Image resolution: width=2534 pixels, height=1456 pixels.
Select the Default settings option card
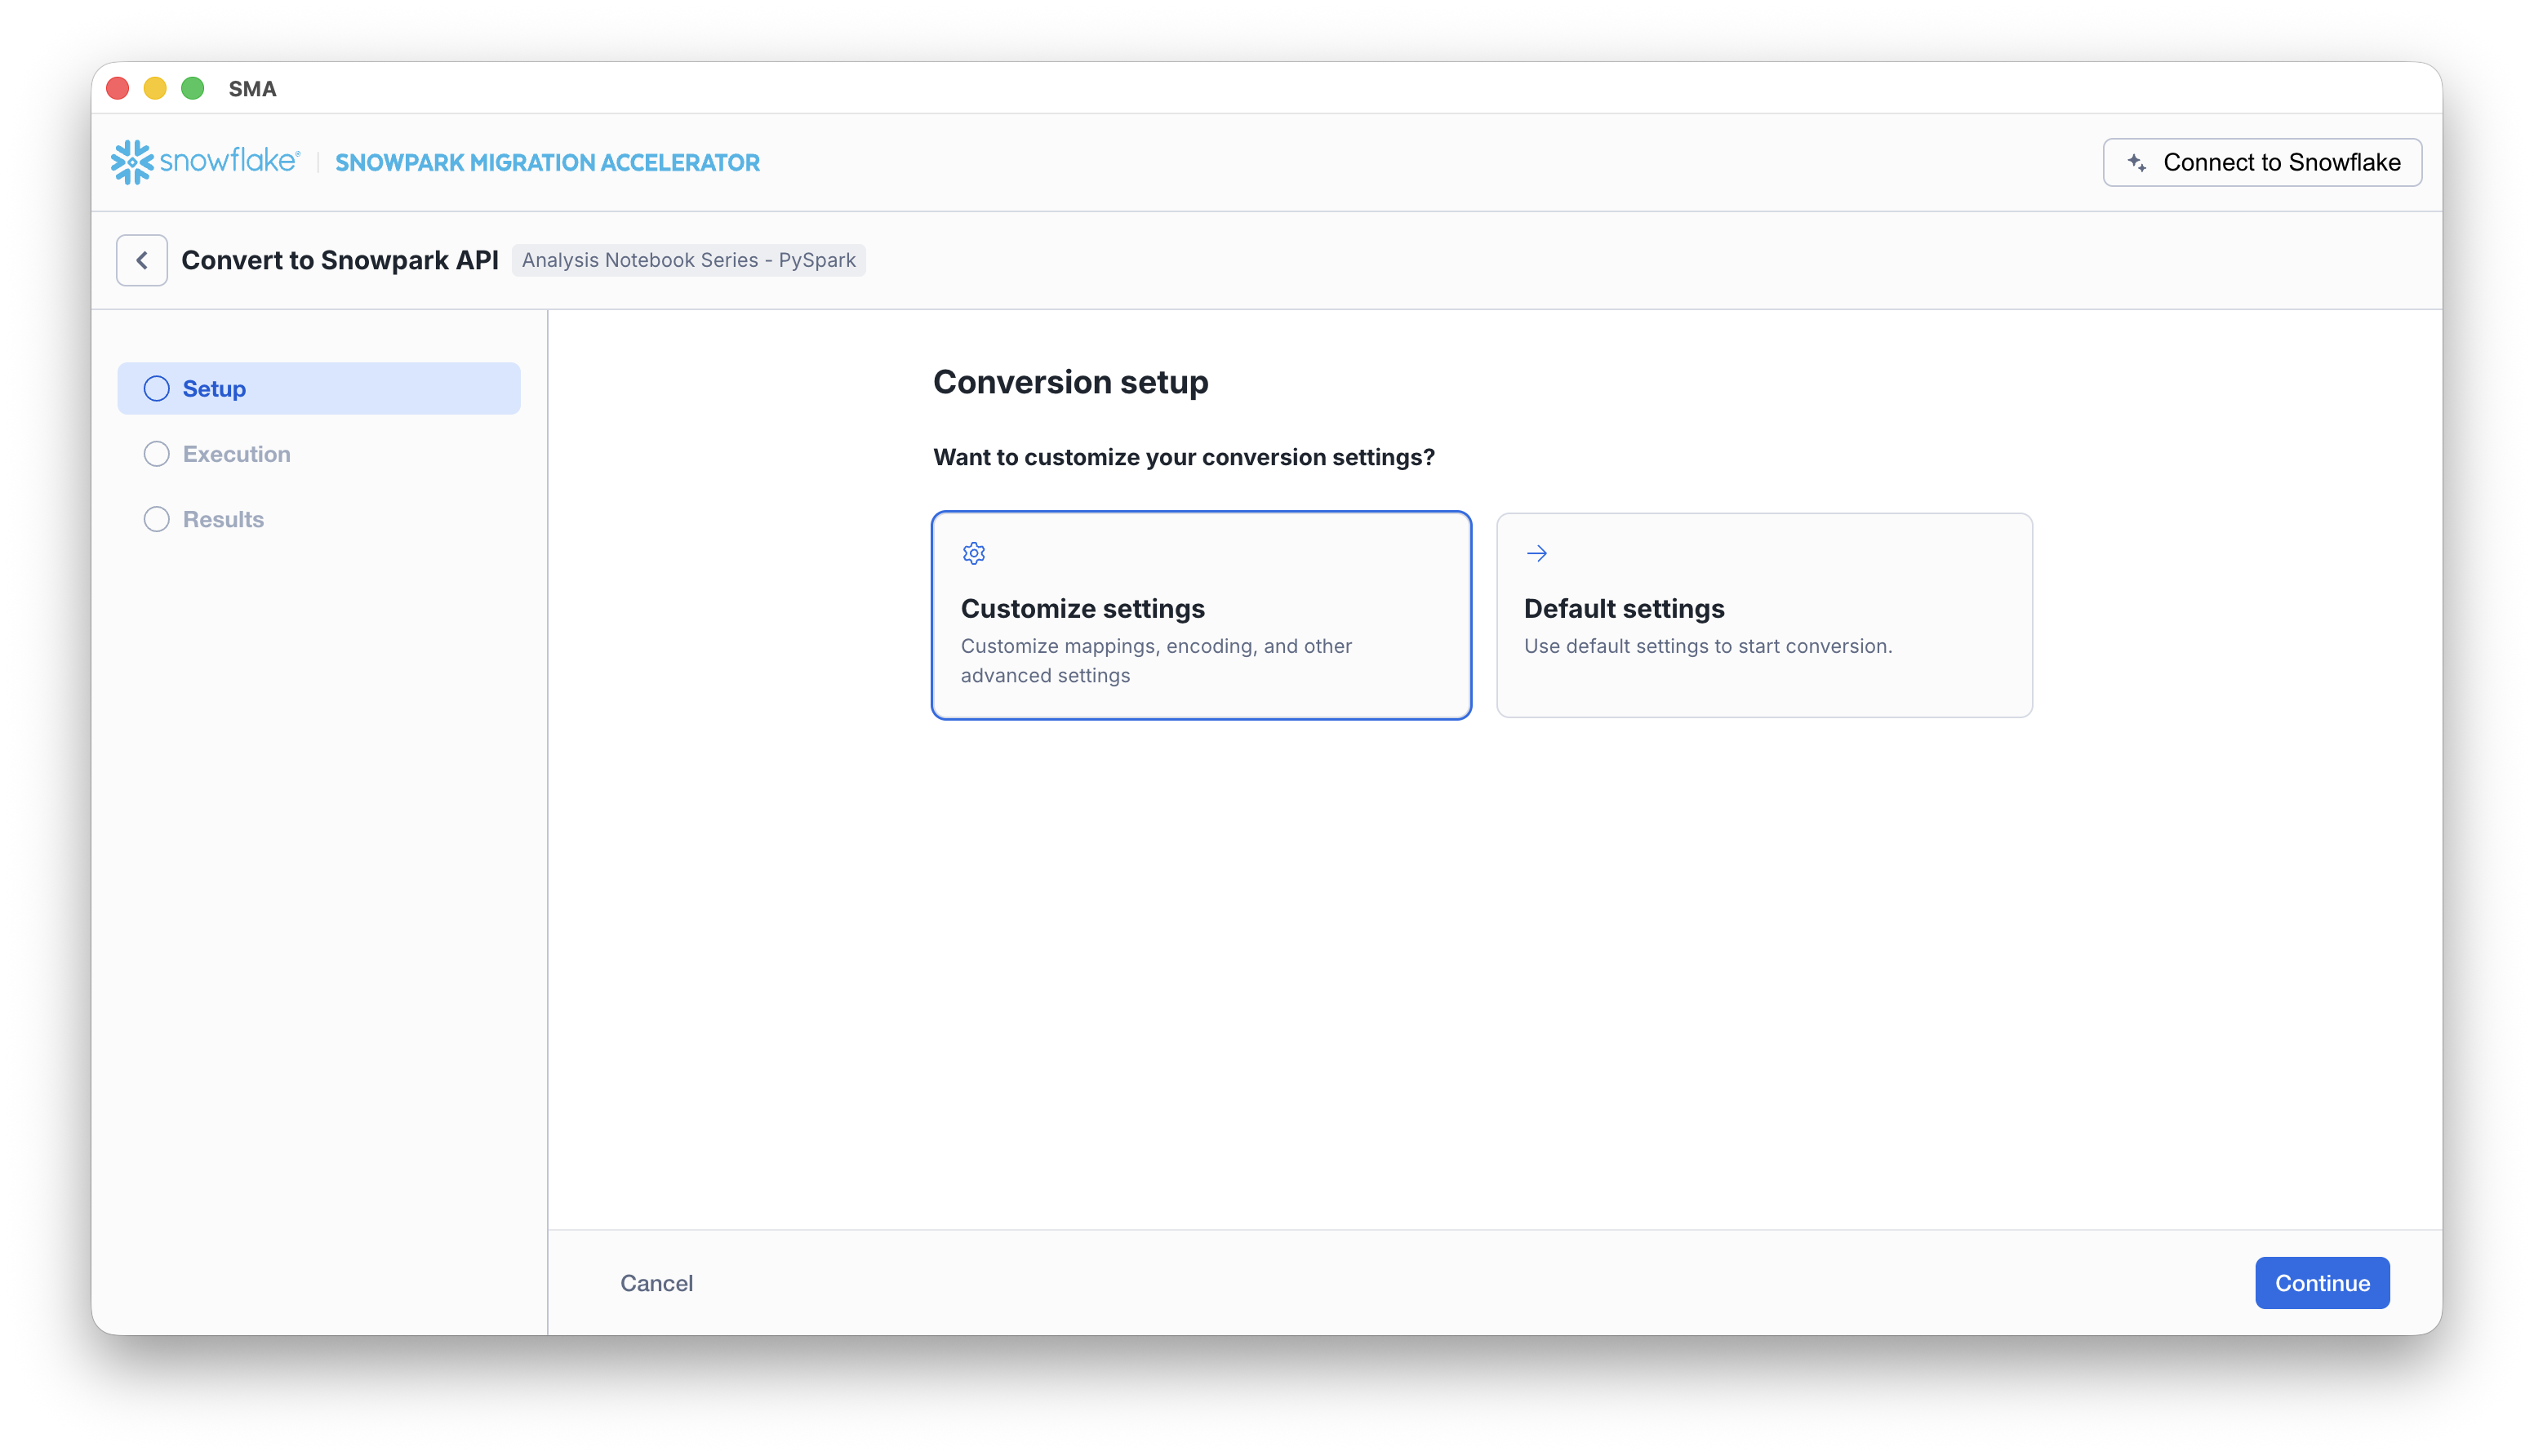click(x=1763, y=615)
